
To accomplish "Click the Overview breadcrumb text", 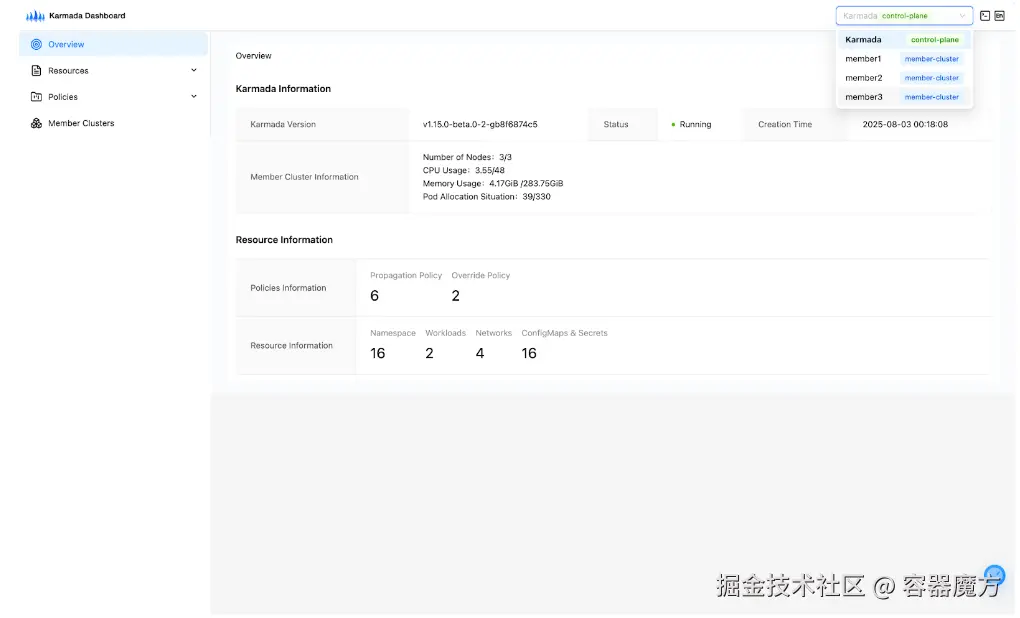I will [253, 56].
